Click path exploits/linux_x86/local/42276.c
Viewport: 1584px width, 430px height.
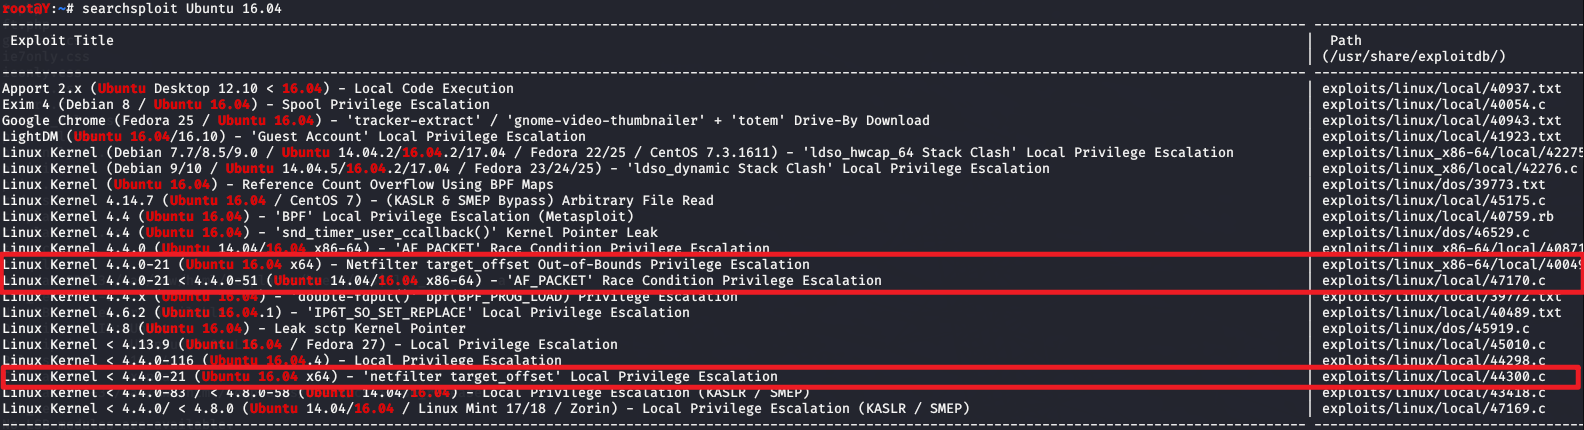(x=1450, y=169)
